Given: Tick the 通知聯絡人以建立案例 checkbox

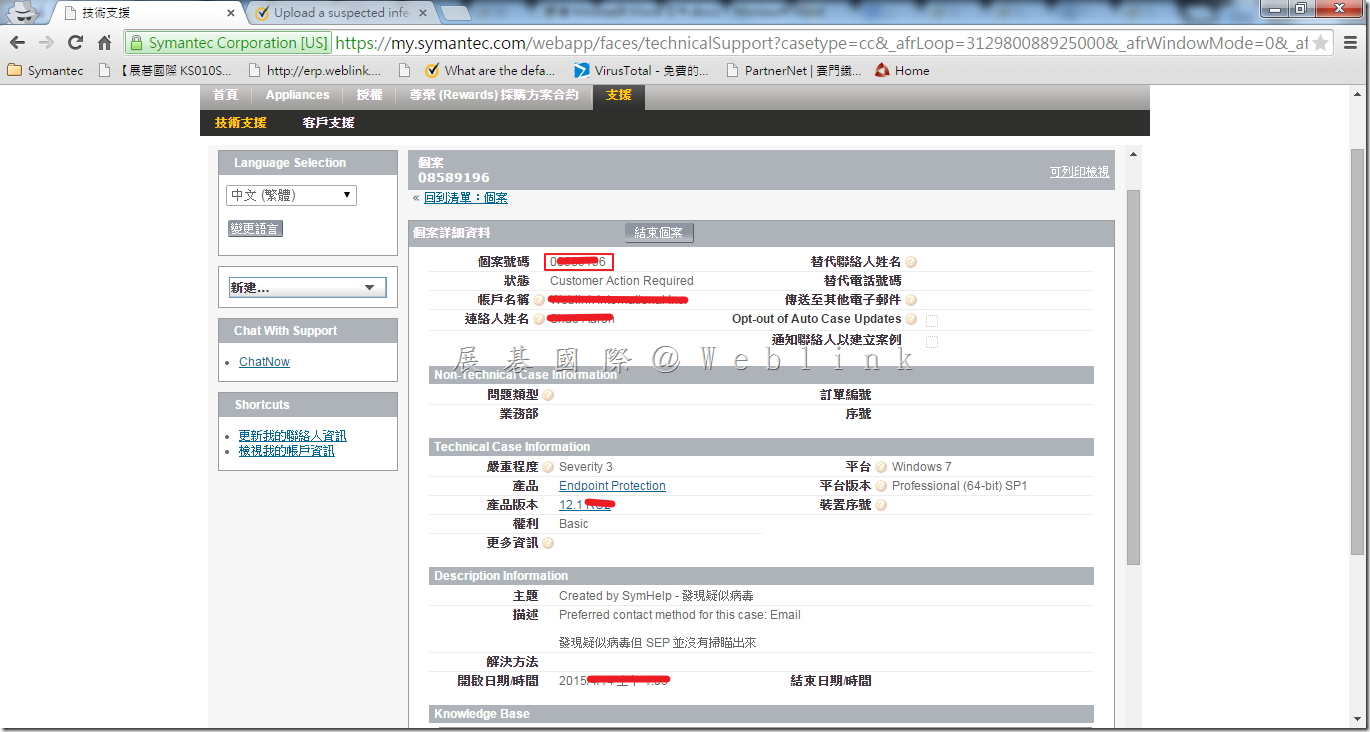Looking at the screenshot, I should pos(932,342).
